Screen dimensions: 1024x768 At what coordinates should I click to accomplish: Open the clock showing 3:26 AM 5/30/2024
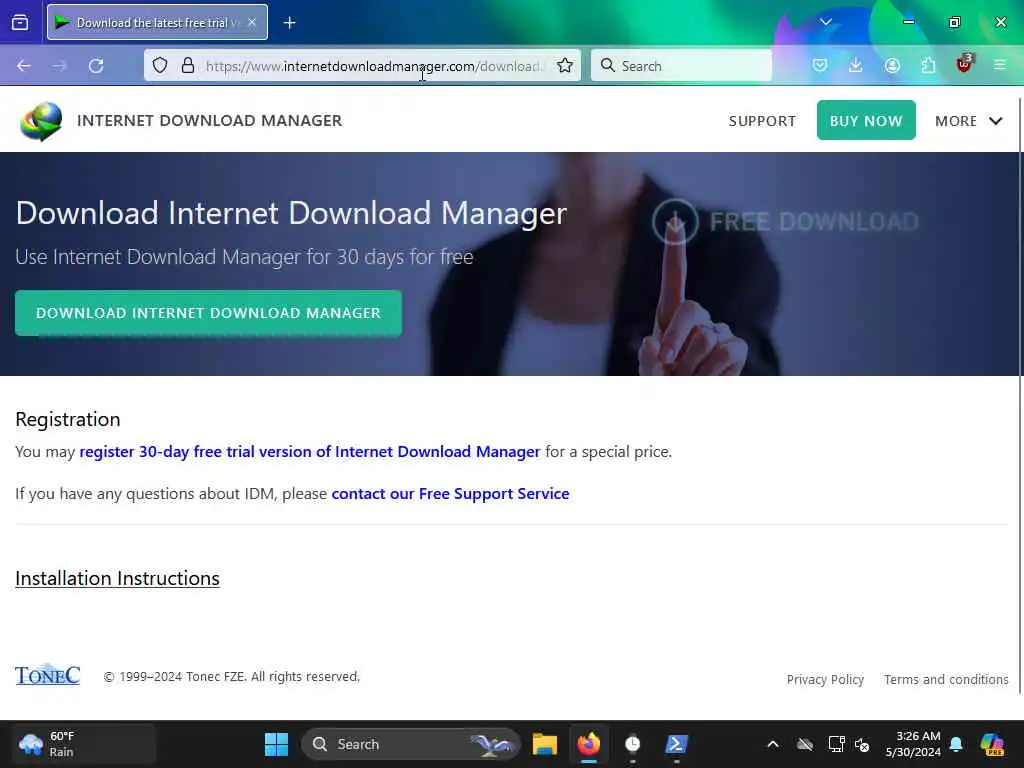click(913, 744)
